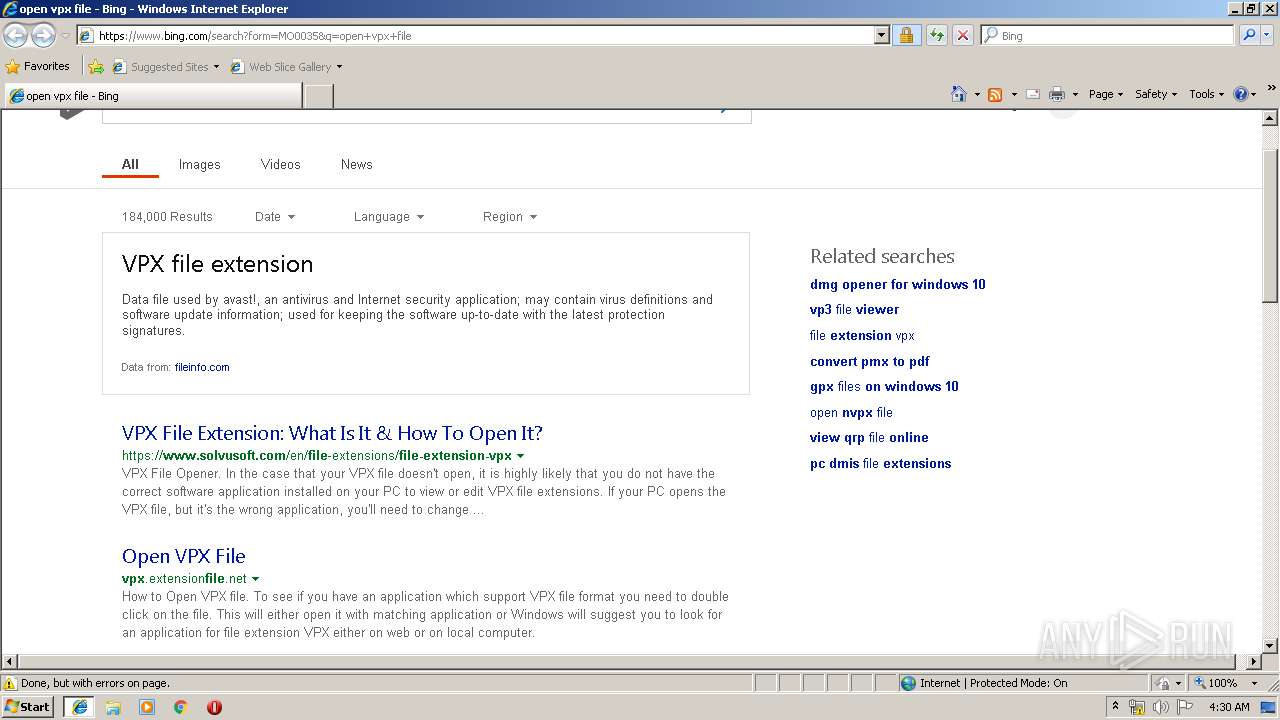The height and width of the screenshot is (720, 1280).
Task: Show more command bar items chevron
Action: 1272,88
